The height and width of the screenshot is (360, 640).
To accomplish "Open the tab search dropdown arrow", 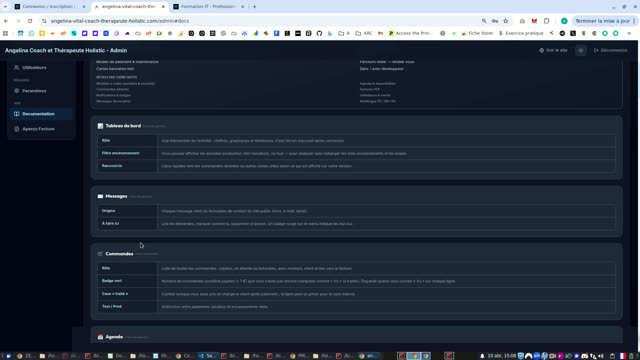I will pyautogui.click(x=5, y=7).
